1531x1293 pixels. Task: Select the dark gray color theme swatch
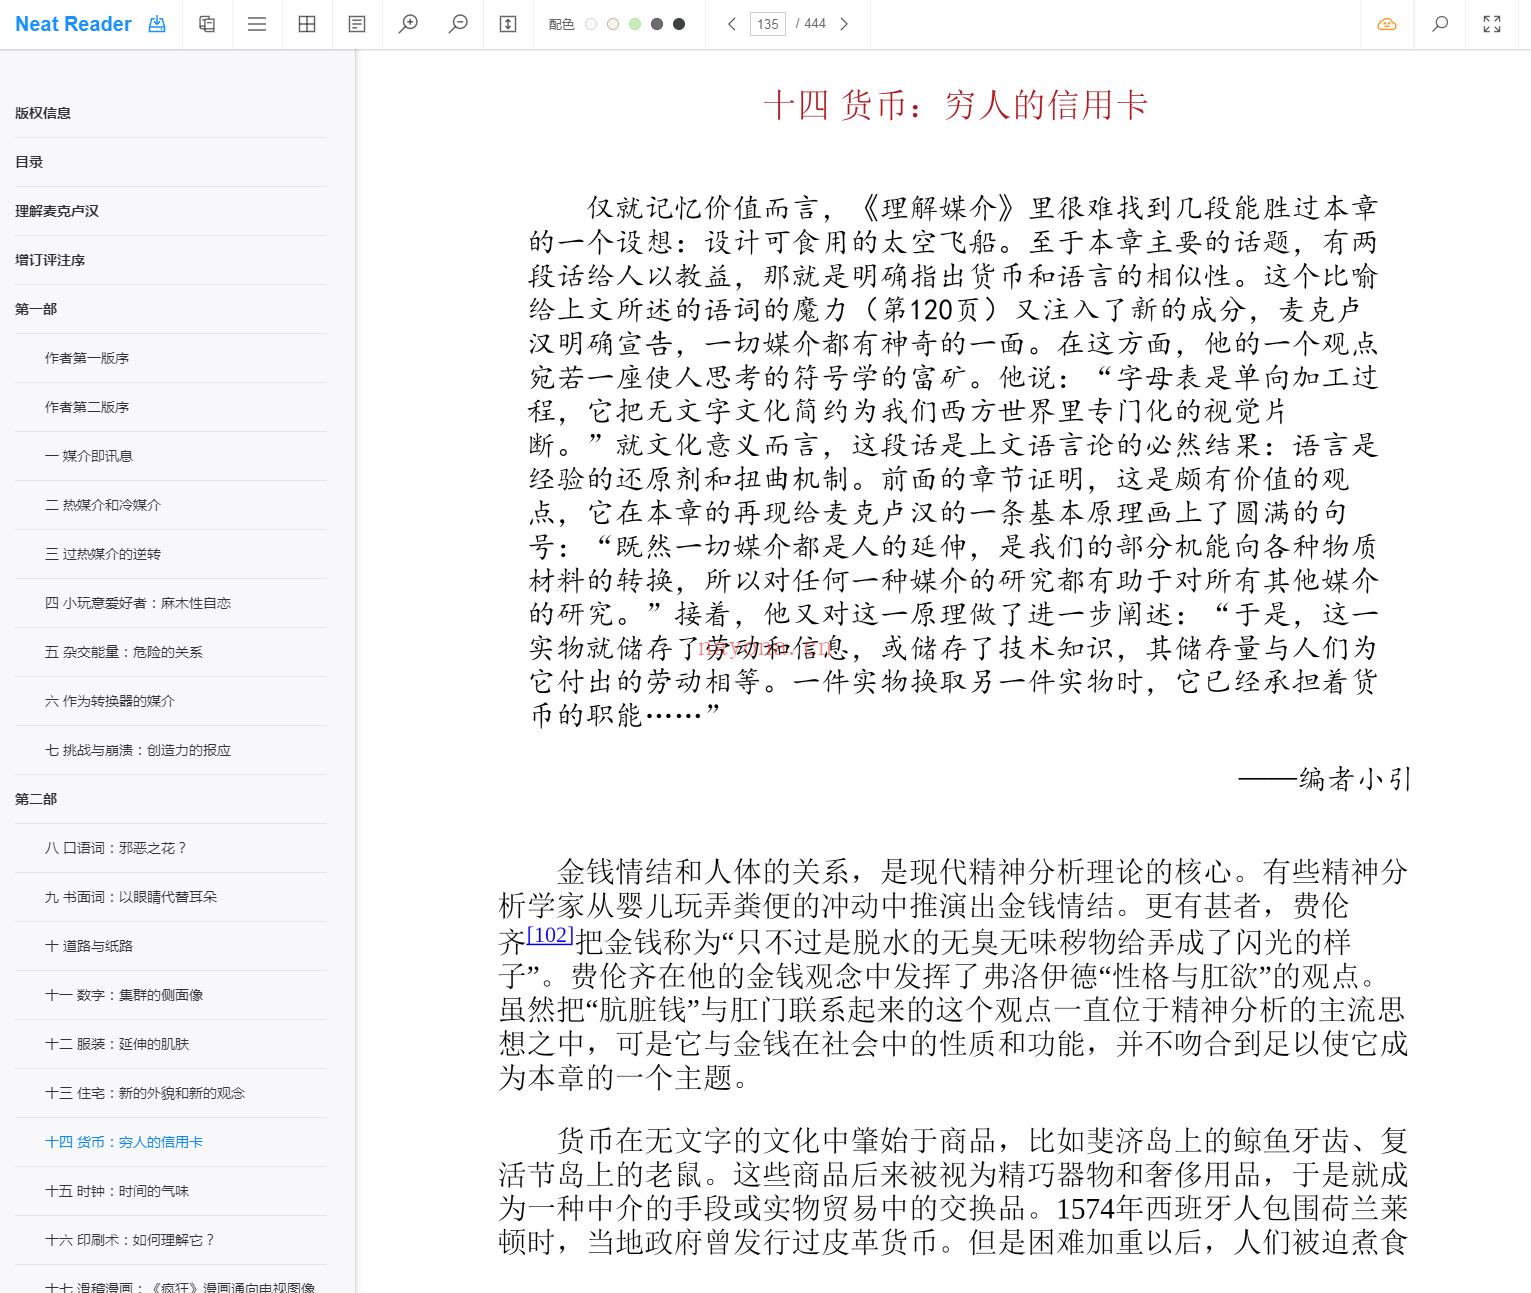pyautogui.click(x=657, y=24)
